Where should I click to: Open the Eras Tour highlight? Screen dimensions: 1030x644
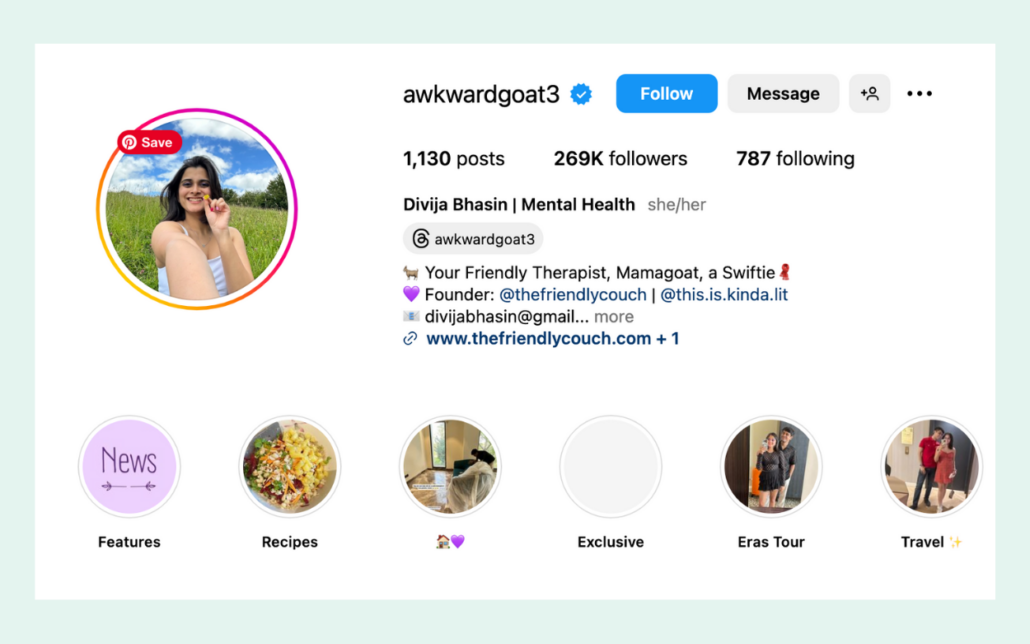[x=771, y=467]
